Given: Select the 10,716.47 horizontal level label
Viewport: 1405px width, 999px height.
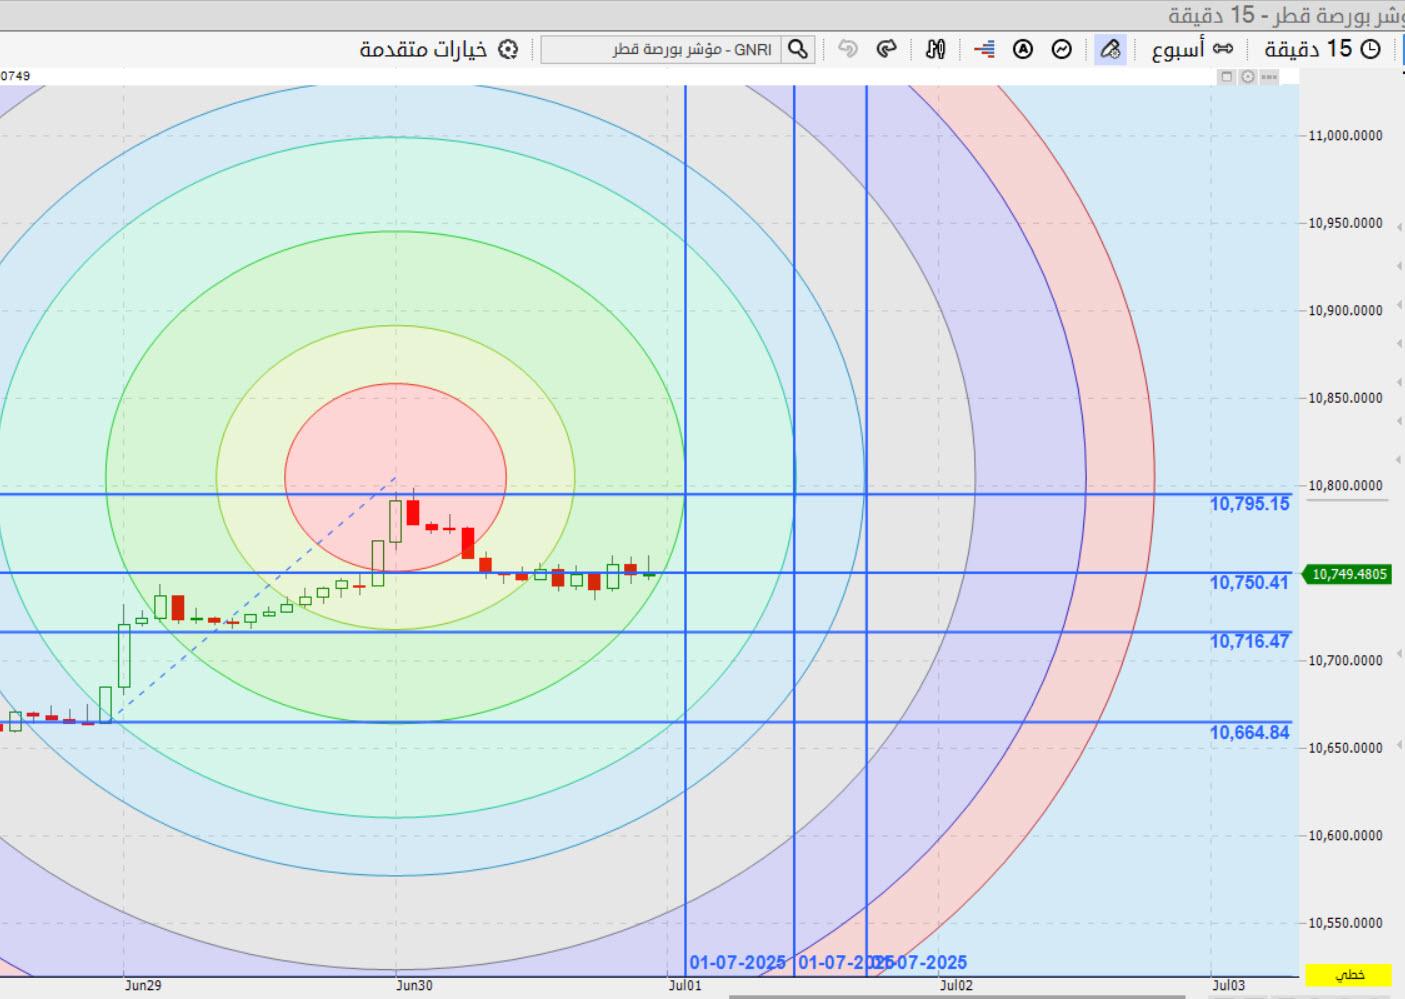Looking at the screenshot, I should coord(1249,641).
